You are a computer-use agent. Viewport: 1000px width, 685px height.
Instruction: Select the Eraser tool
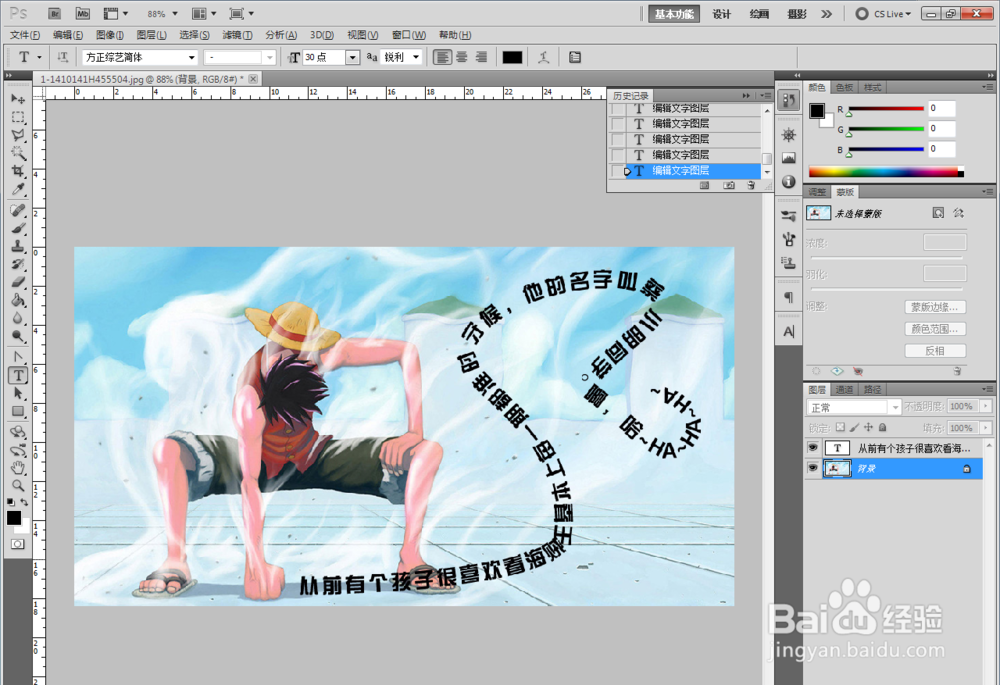pos(18,282)
